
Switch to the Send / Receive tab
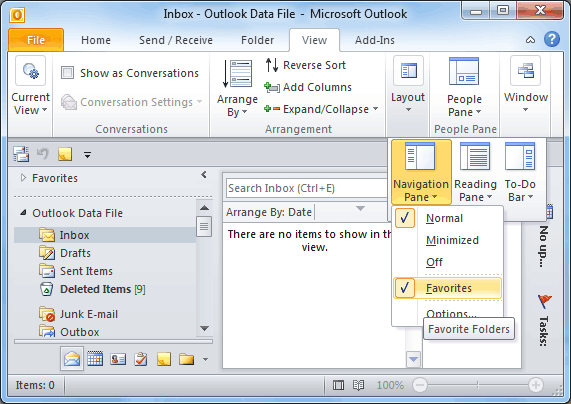pos(176,40)
